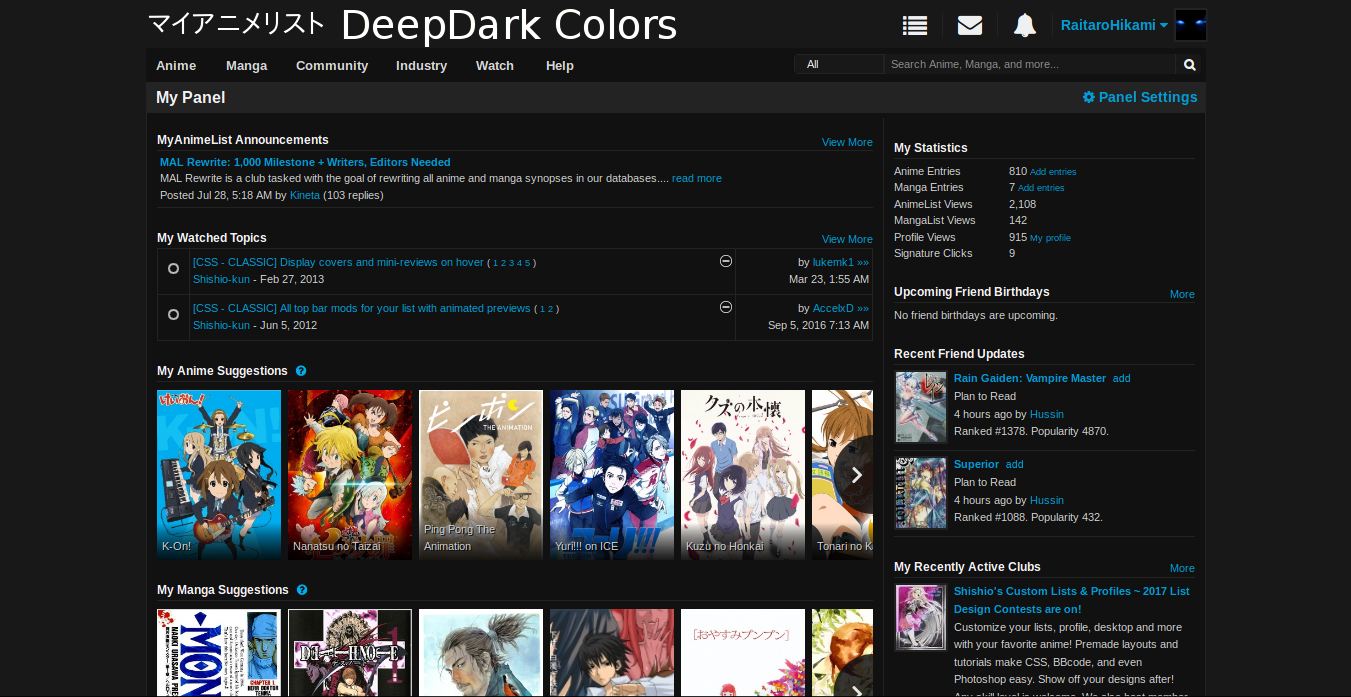The width and height of the screenshot is (1351, 697).
Task: Click the MyAnimeList Japanese logo
Action: tap(236, 24)
